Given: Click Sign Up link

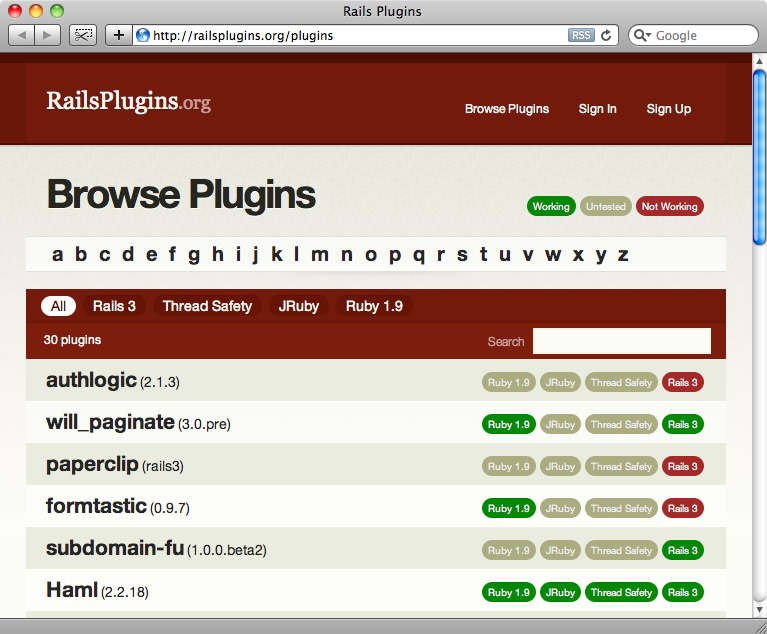Looking at the screenshot, I should coord(669,109).
